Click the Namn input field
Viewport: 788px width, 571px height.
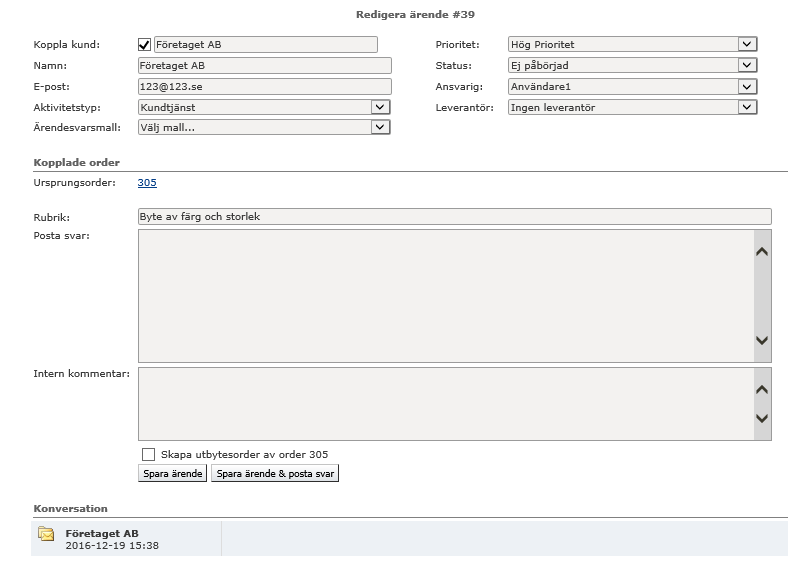(264, 65)
